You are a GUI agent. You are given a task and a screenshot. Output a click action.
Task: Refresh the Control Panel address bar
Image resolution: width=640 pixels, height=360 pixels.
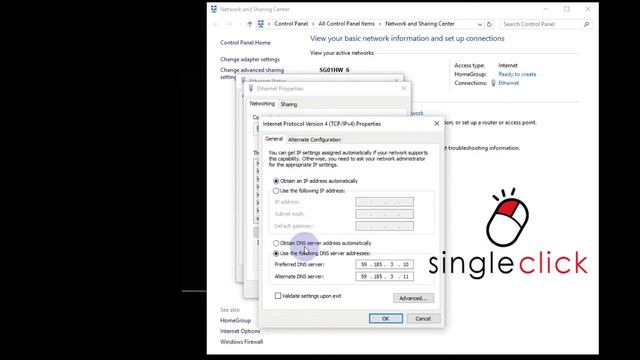pyautogui.click(x=489, y=24)
